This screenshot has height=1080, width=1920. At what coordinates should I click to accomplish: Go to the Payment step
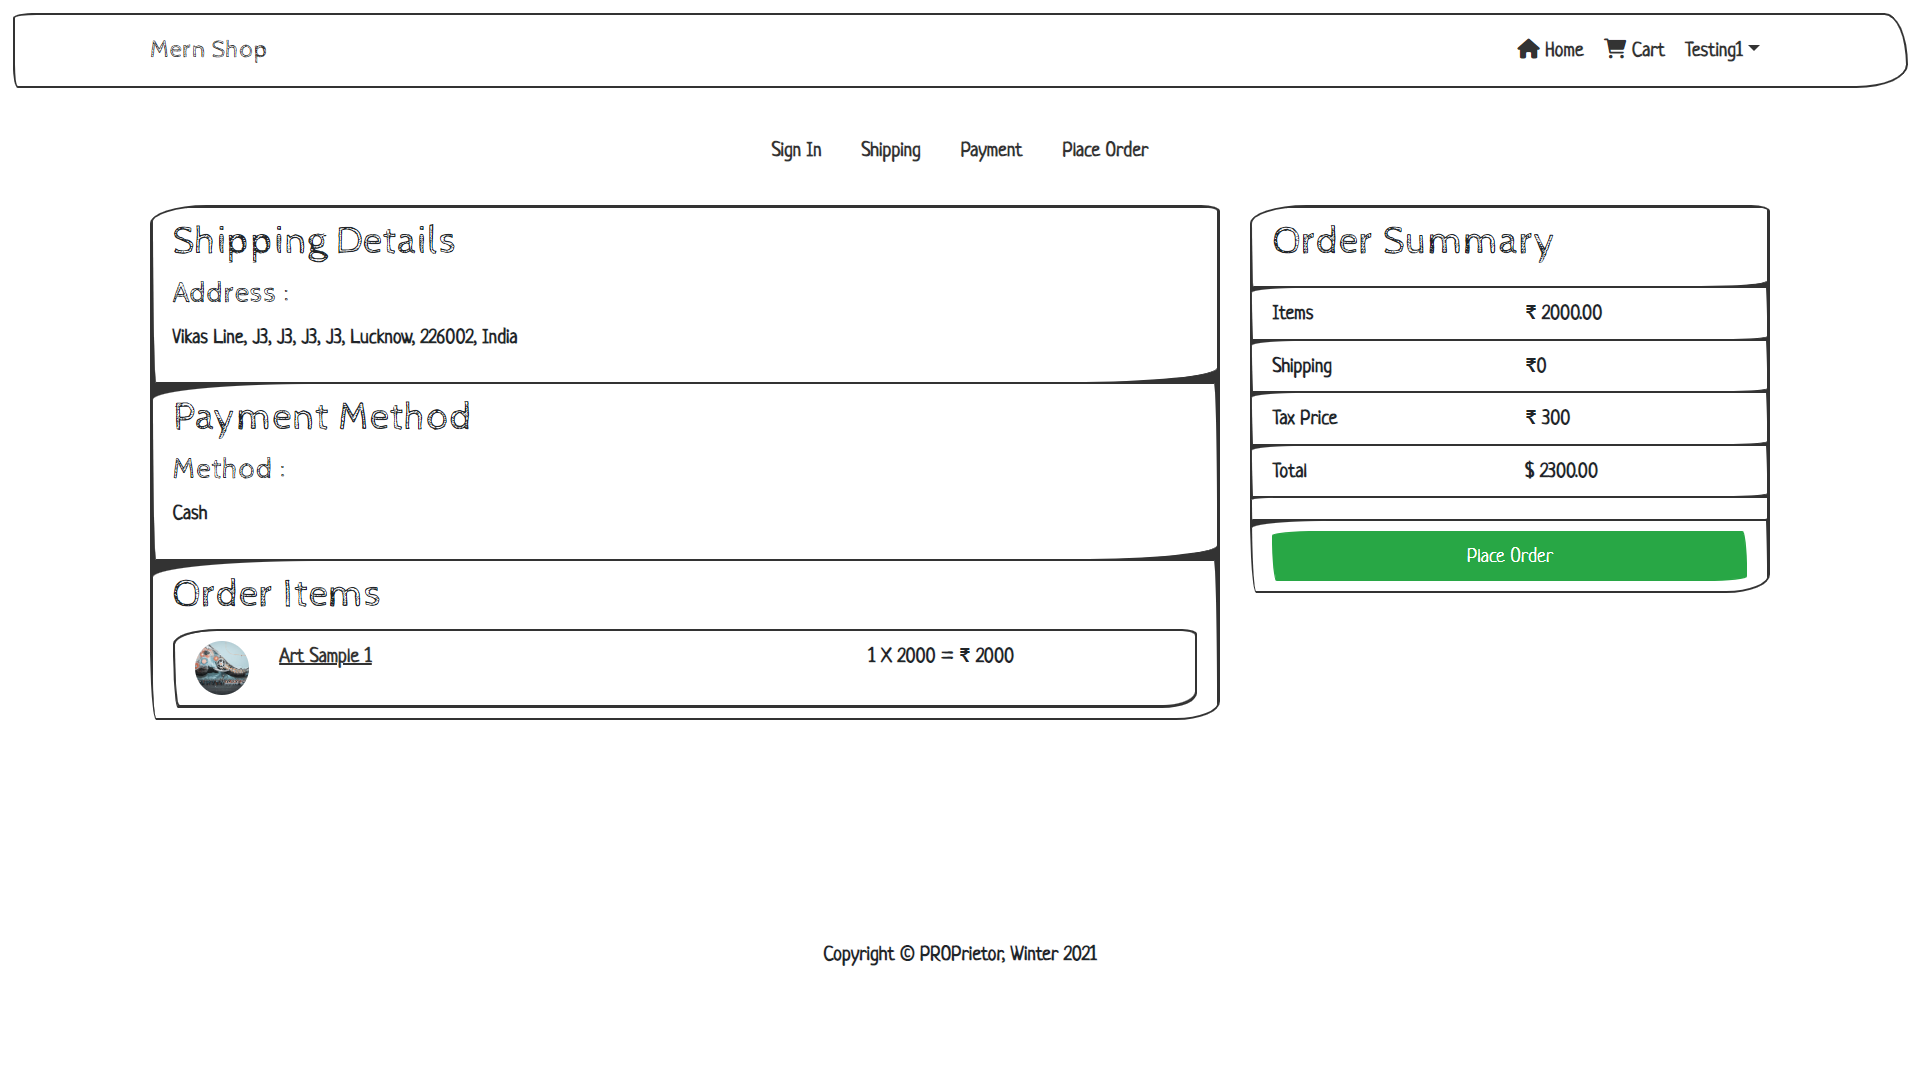tap(990, 150)
